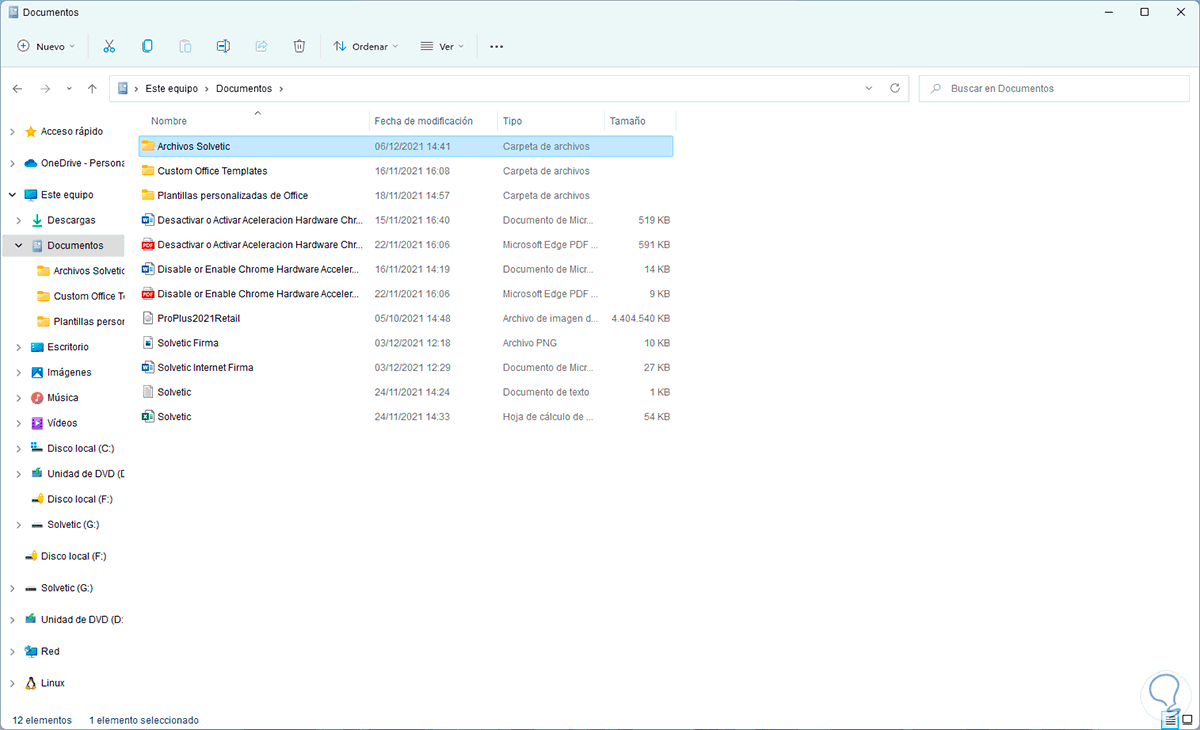This screenshot has height=730, width=1200.
Task: Click Documentos in address breadcrumb
Action: click(x=244, y=88)
